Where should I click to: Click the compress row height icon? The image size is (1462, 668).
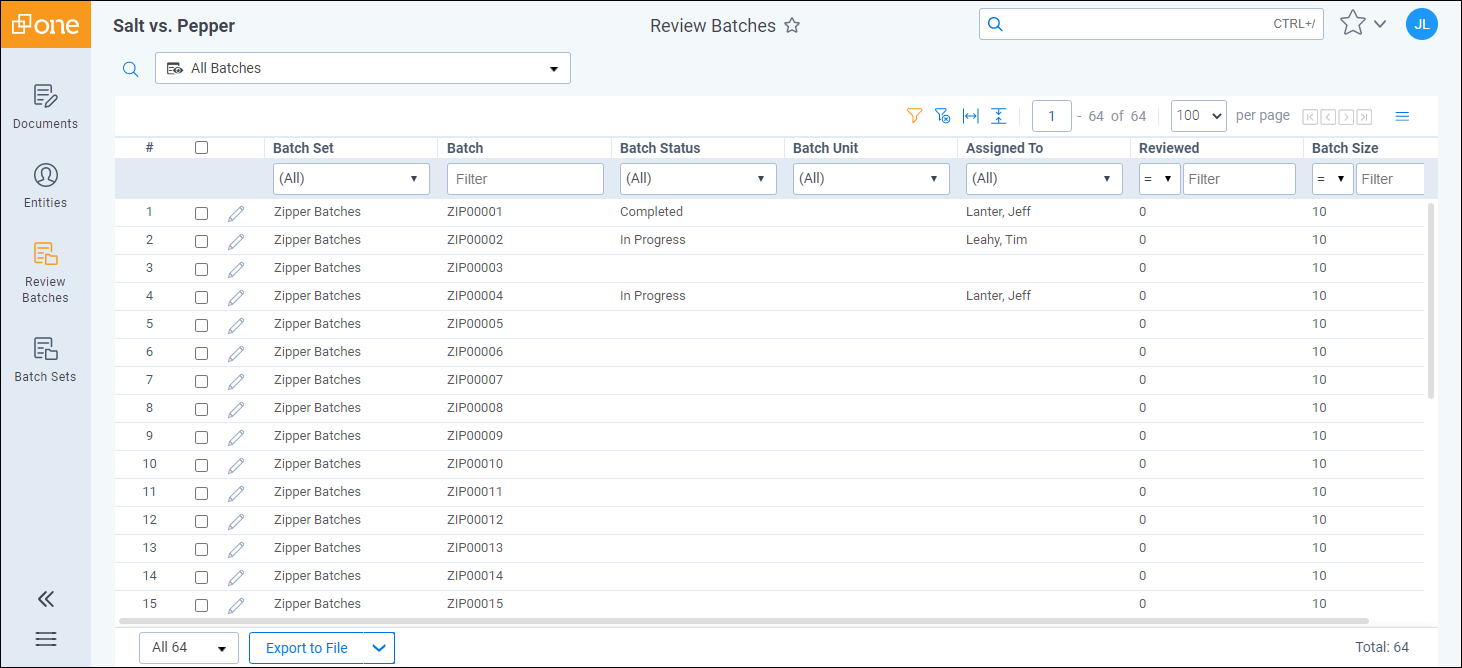point(998,116)
